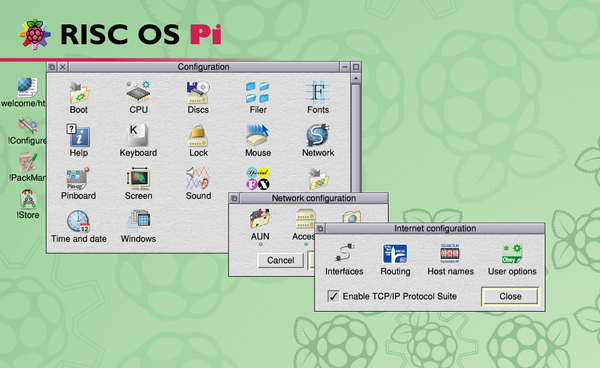Click Cancel in Network configuration

(x=280, y=260)
